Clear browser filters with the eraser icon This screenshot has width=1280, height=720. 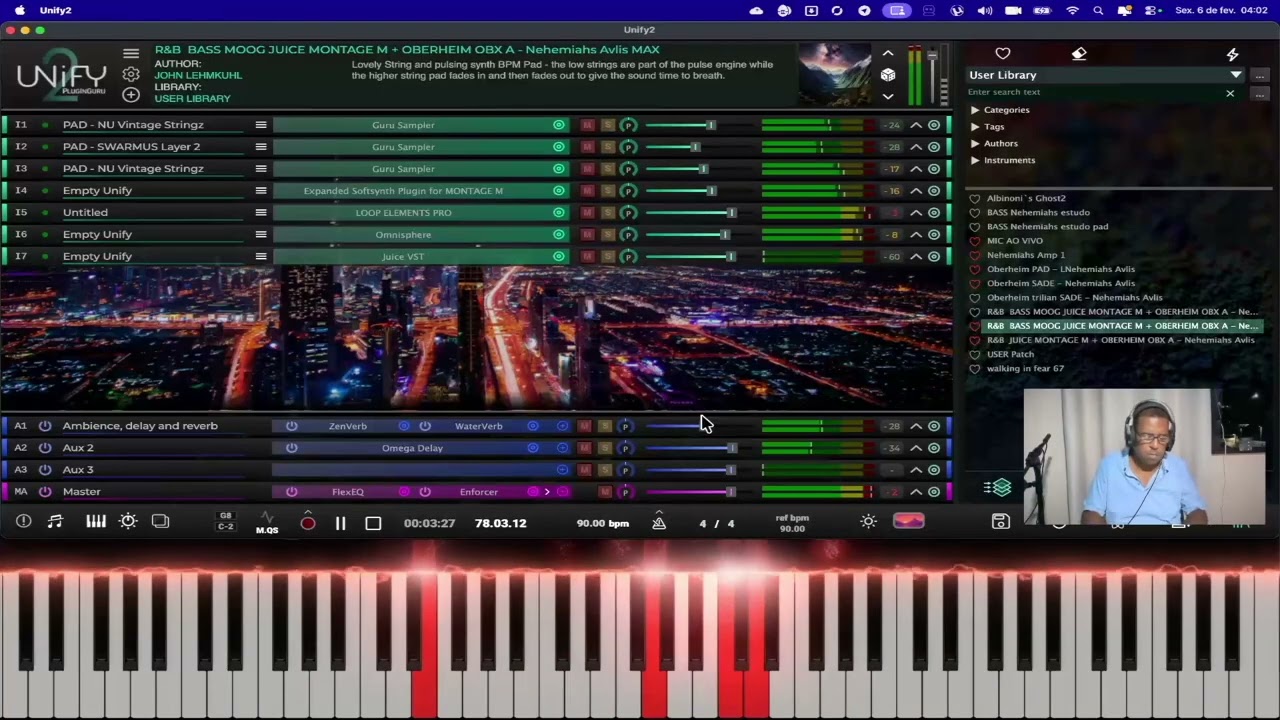coord(1079,54)
